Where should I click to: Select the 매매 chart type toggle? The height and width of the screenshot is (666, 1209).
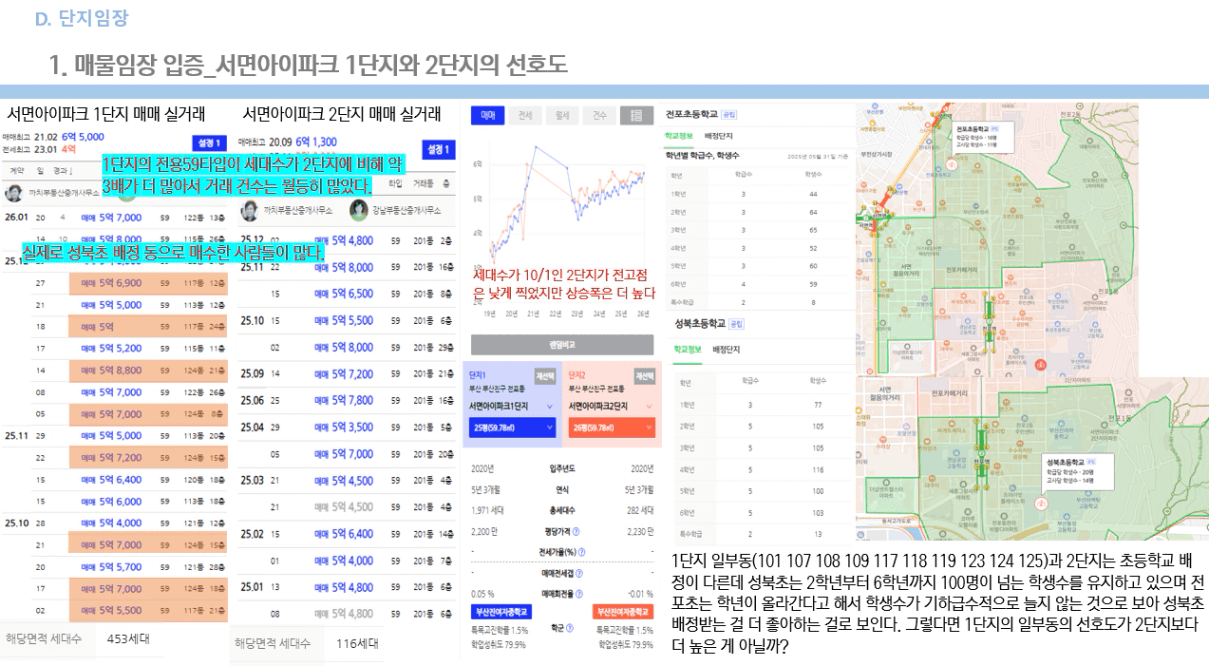tap(488, 115)
